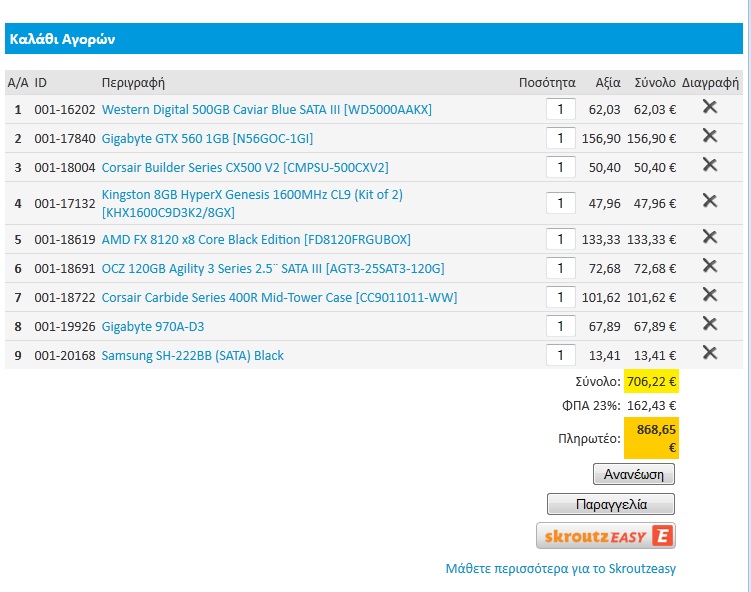Screen dimensions: 751x592
Task: Click the ID column header
Action: tap(41, 83)
